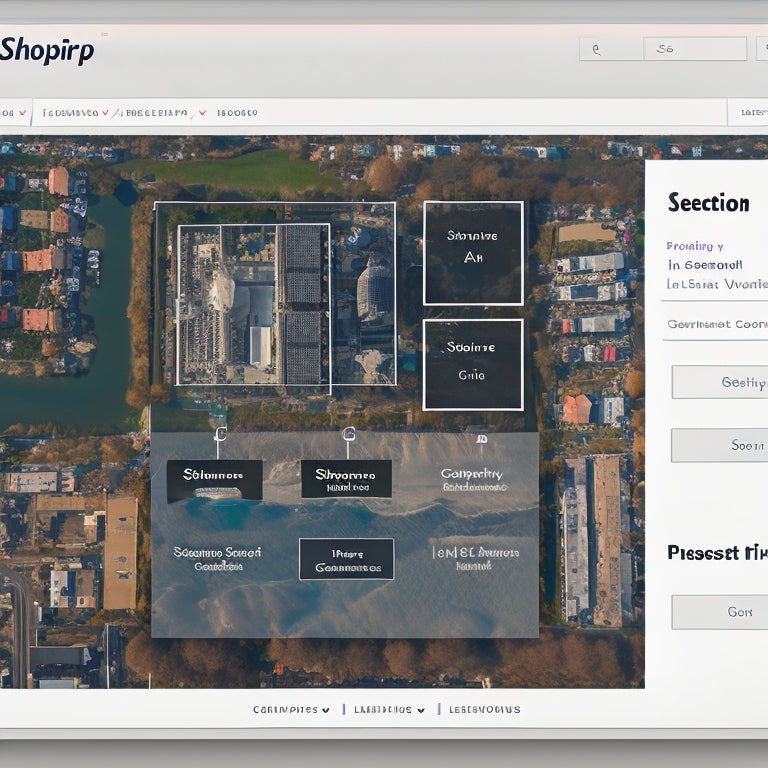Image resolution: width=768 pixels, height=768 pixels.
Task: Click the second gray button in the right panel
Action: pos(719,445)
